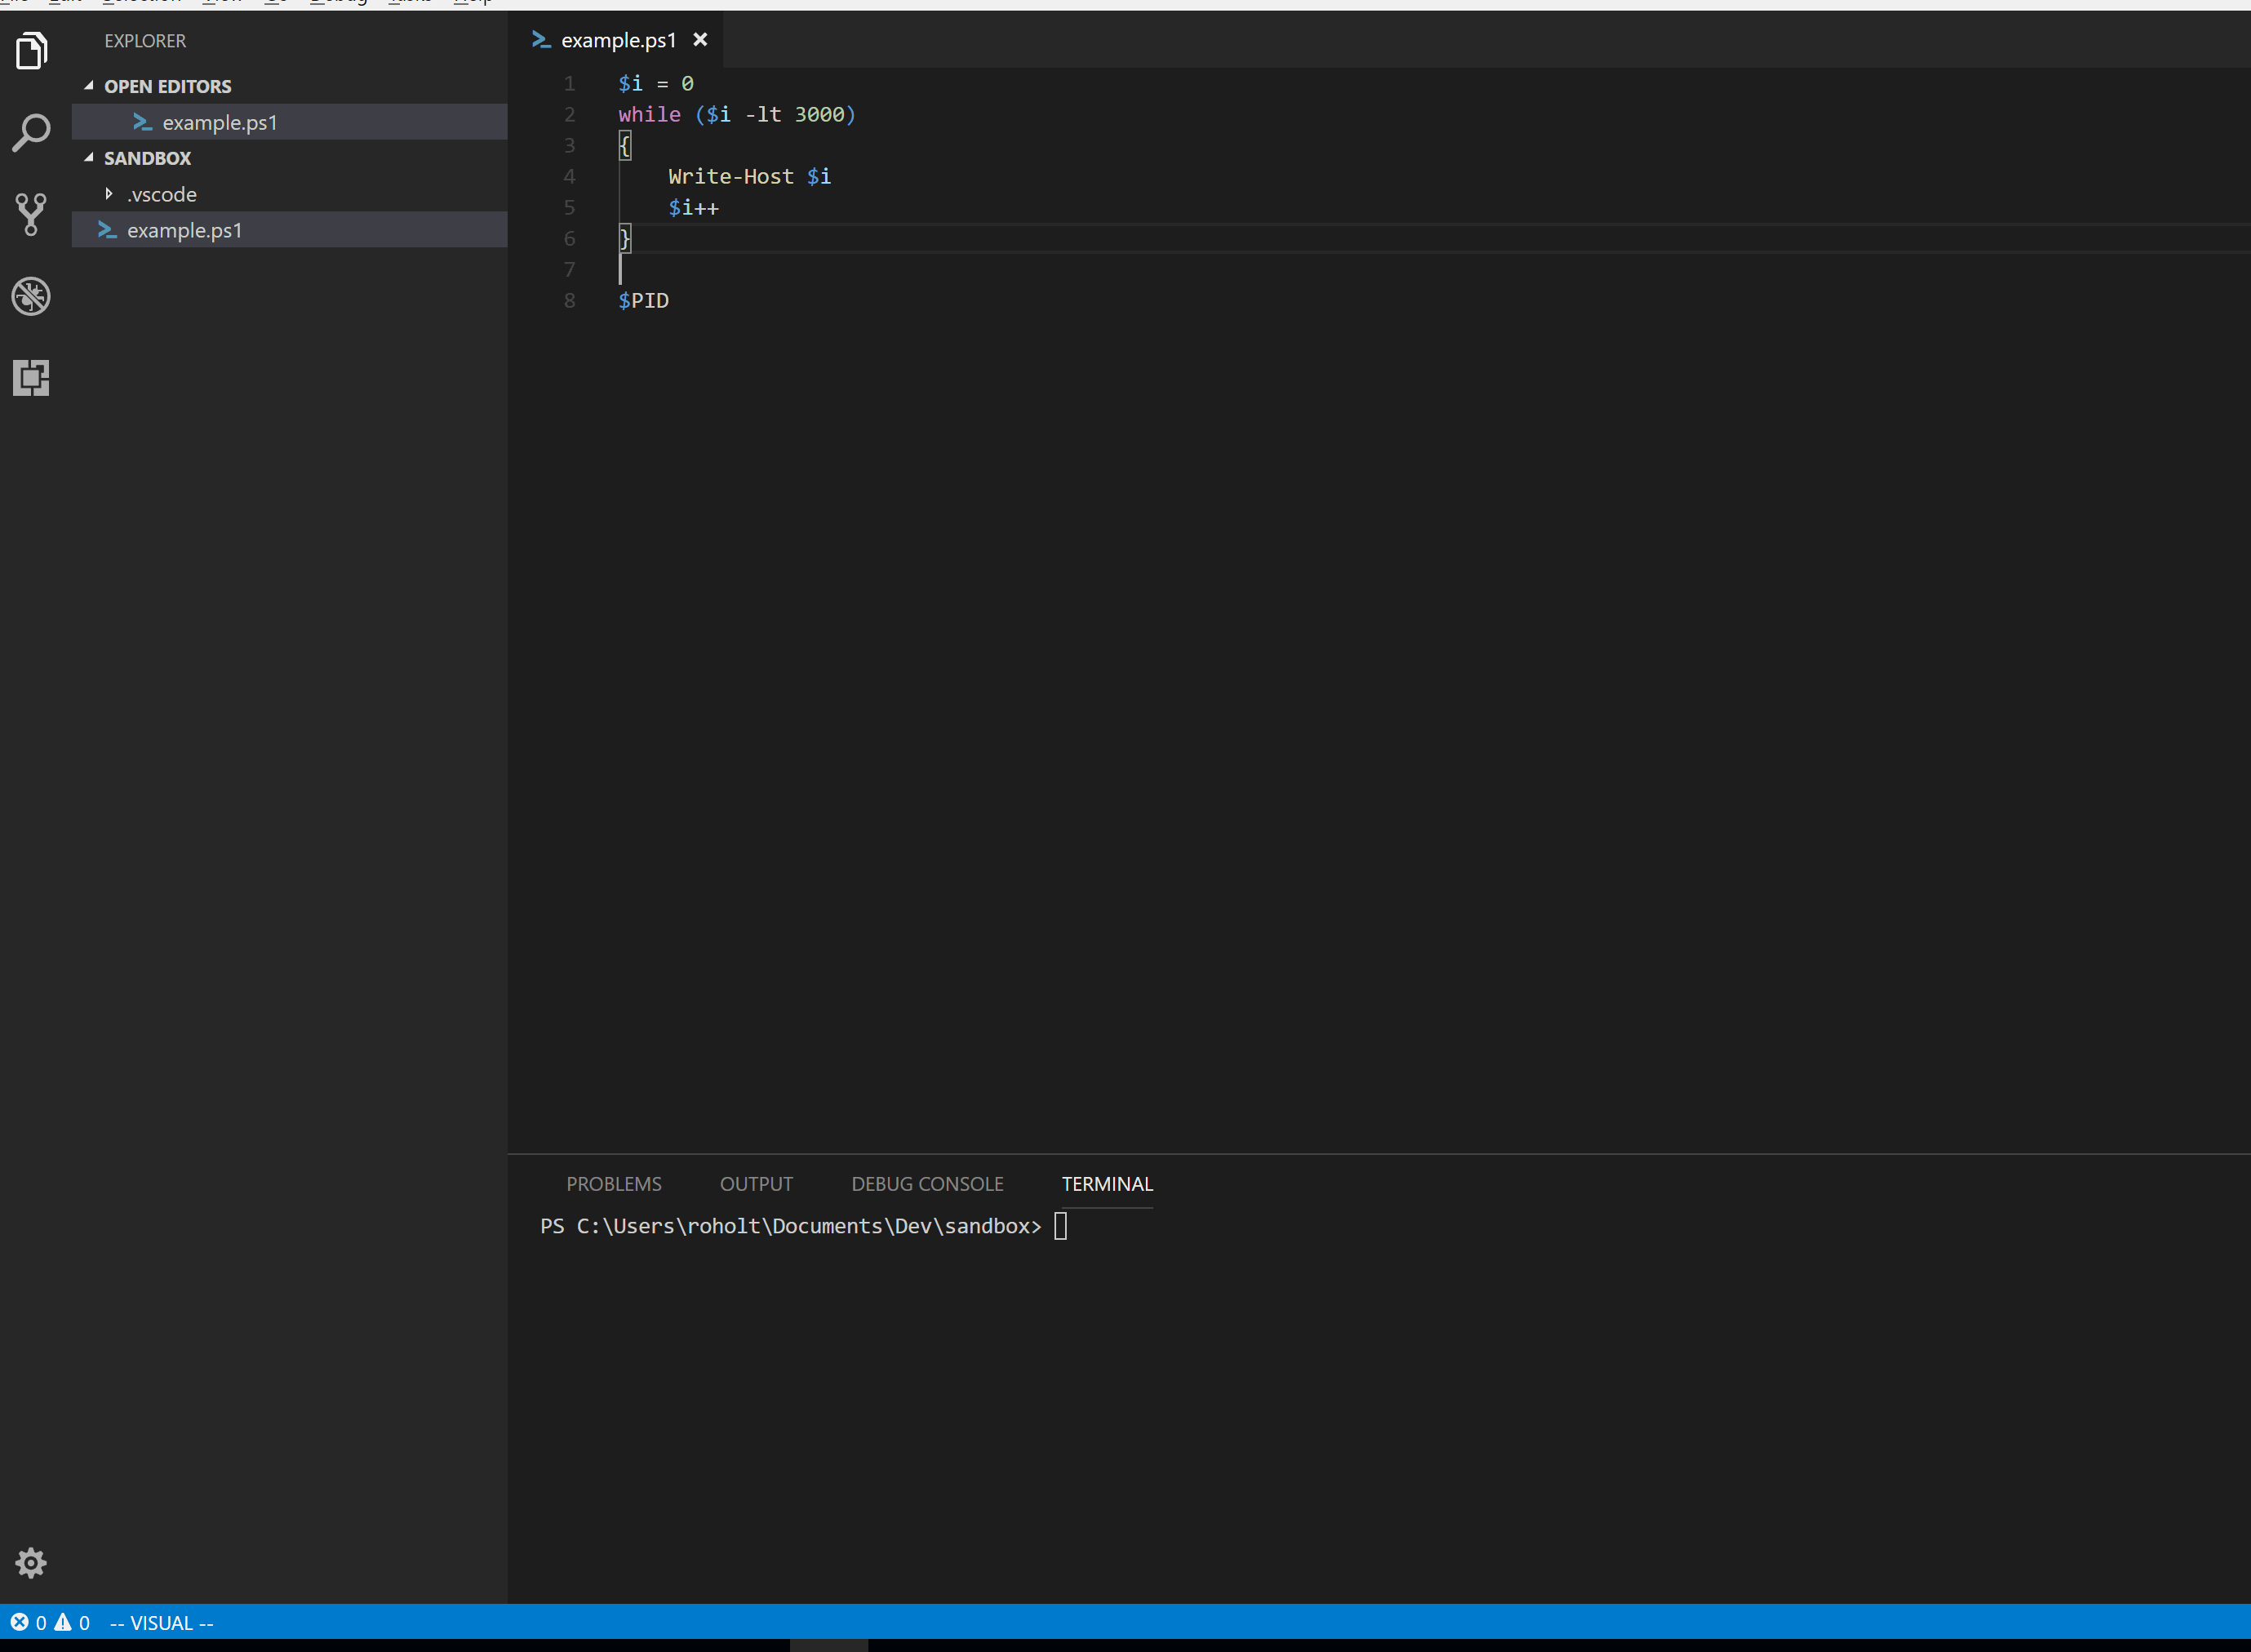
Task: Switch to the Output panel tab
Action: [x=756, y=1184]
